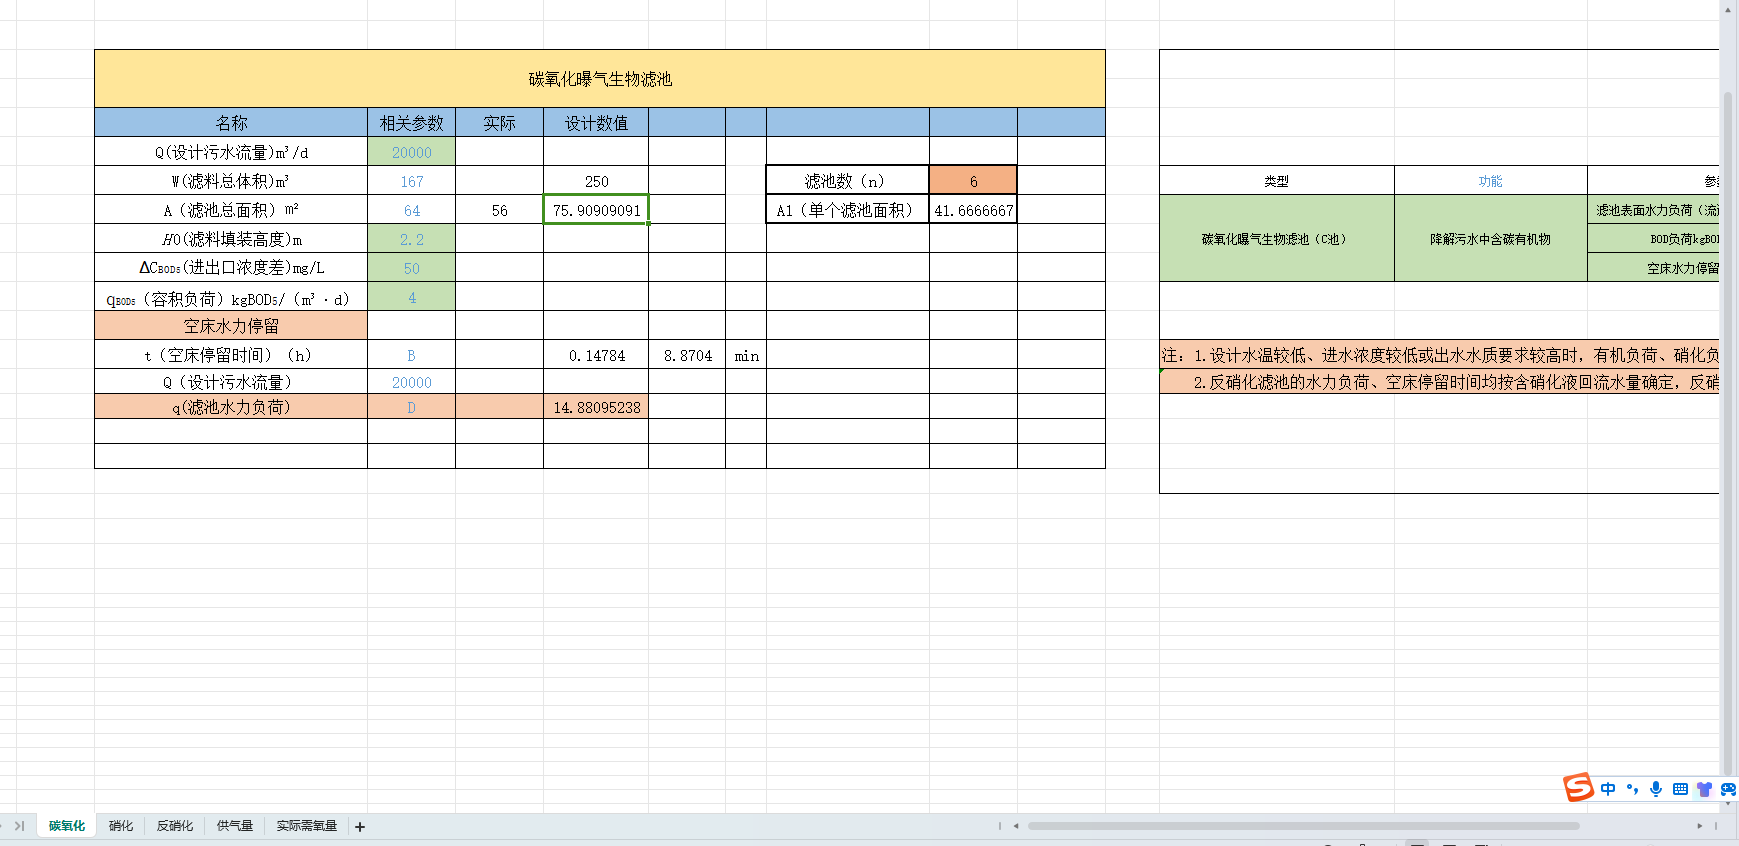Select the green cell with value 2.2
This screenshot has height=846, width=1739.
[x=412, y=239]
